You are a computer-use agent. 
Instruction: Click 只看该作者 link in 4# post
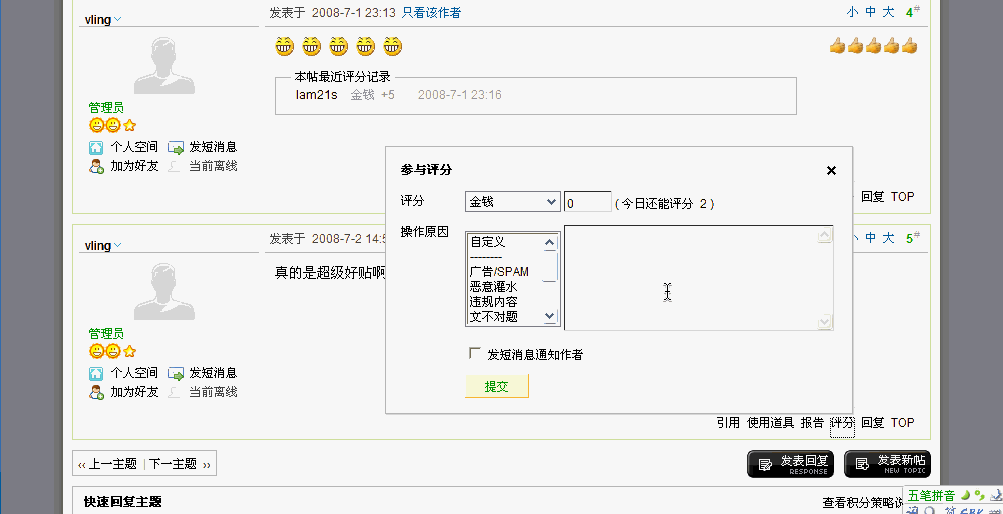pos(431,12)
